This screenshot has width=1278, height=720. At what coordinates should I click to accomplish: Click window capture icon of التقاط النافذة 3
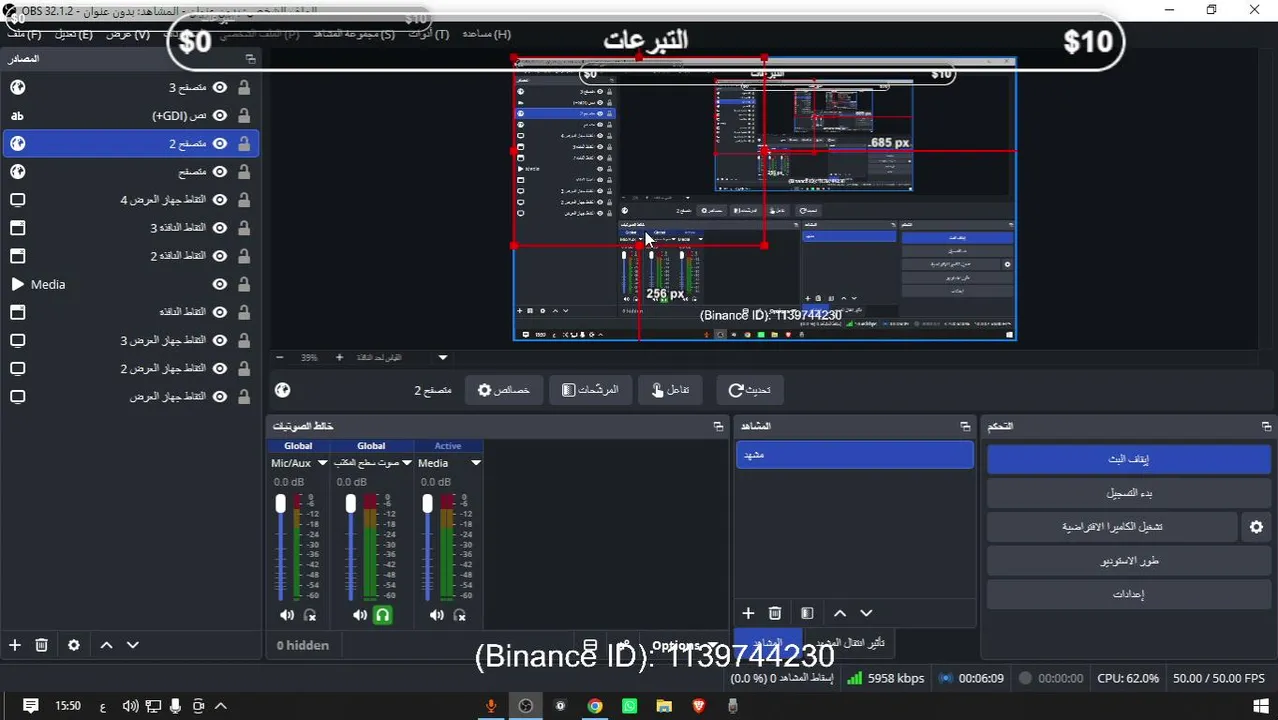(x=17, y=227)
